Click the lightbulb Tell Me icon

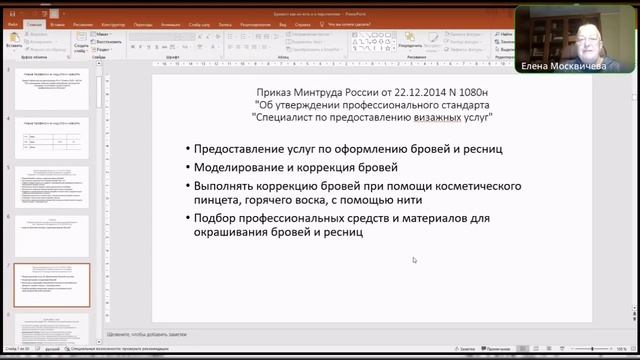(322, 24)
